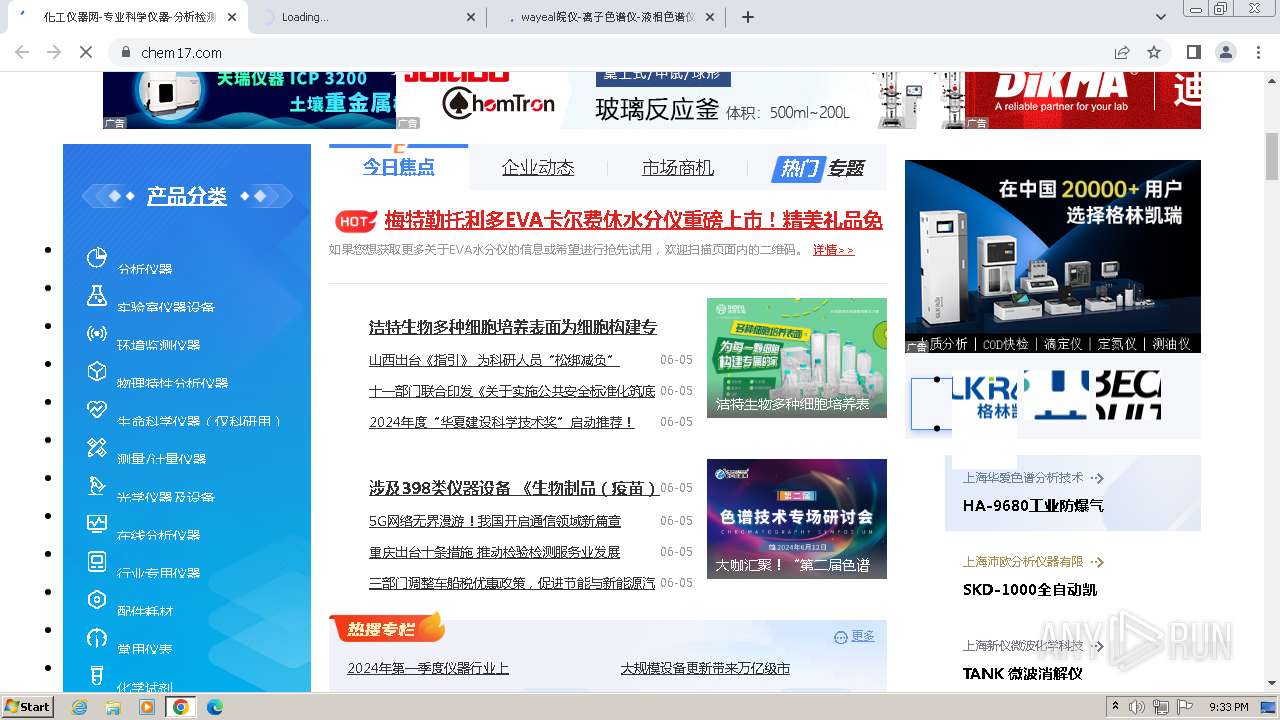Viewport: 1280px width, 720px height.
Task: Expand arrow next to 上海沛欧分析仪器有限
Action: tap(1097, 562)
